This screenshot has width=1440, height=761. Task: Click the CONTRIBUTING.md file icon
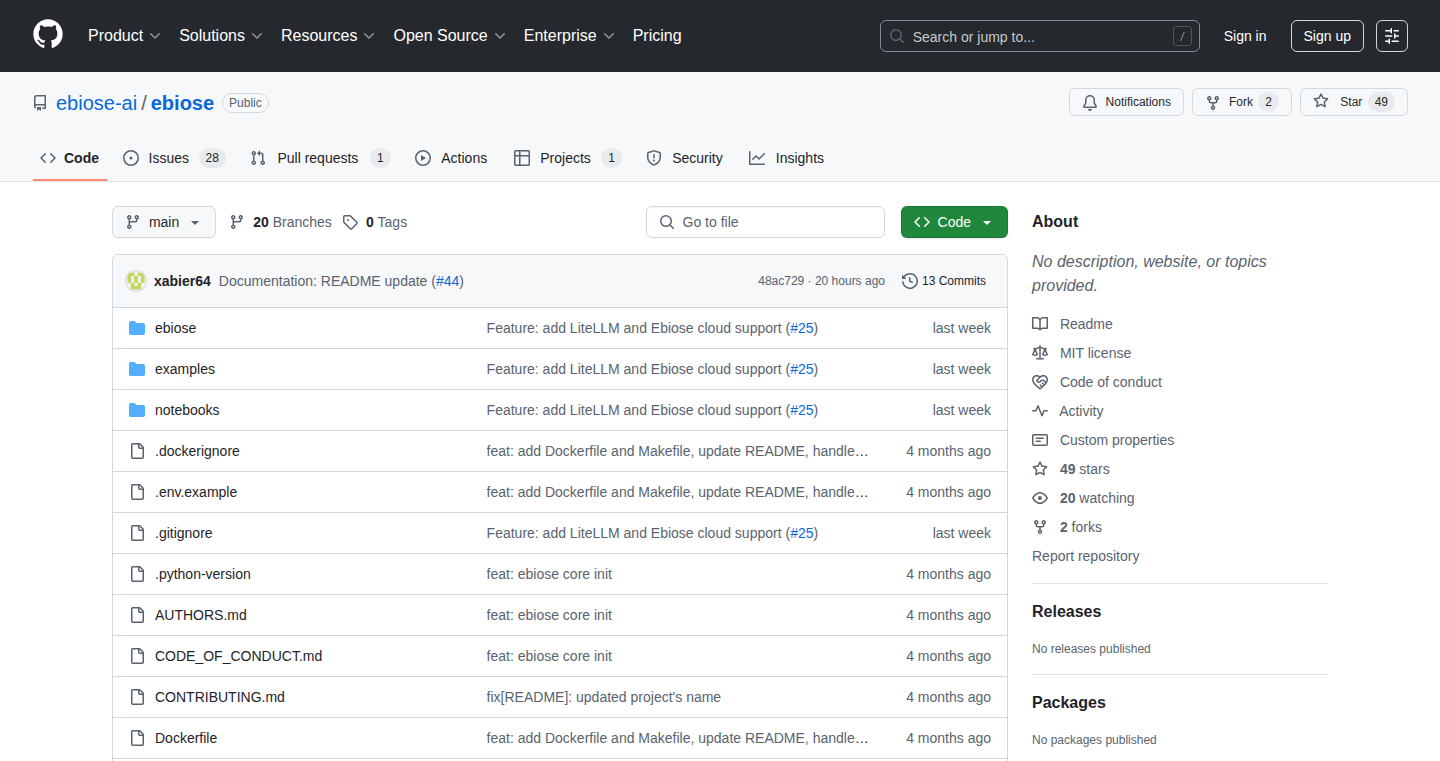pyautogui.click(x=137, y=697)
